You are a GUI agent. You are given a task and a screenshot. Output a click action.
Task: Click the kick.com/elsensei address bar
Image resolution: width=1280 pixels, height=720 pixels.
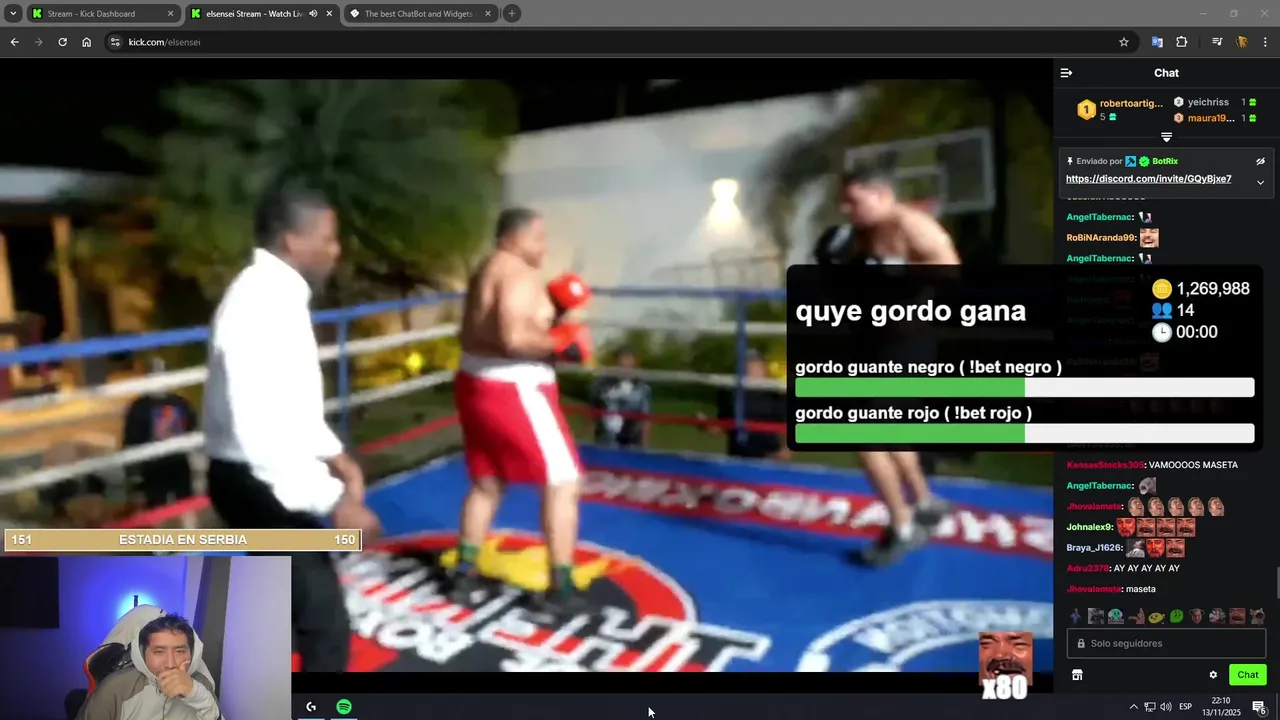[x=620, y=42]
